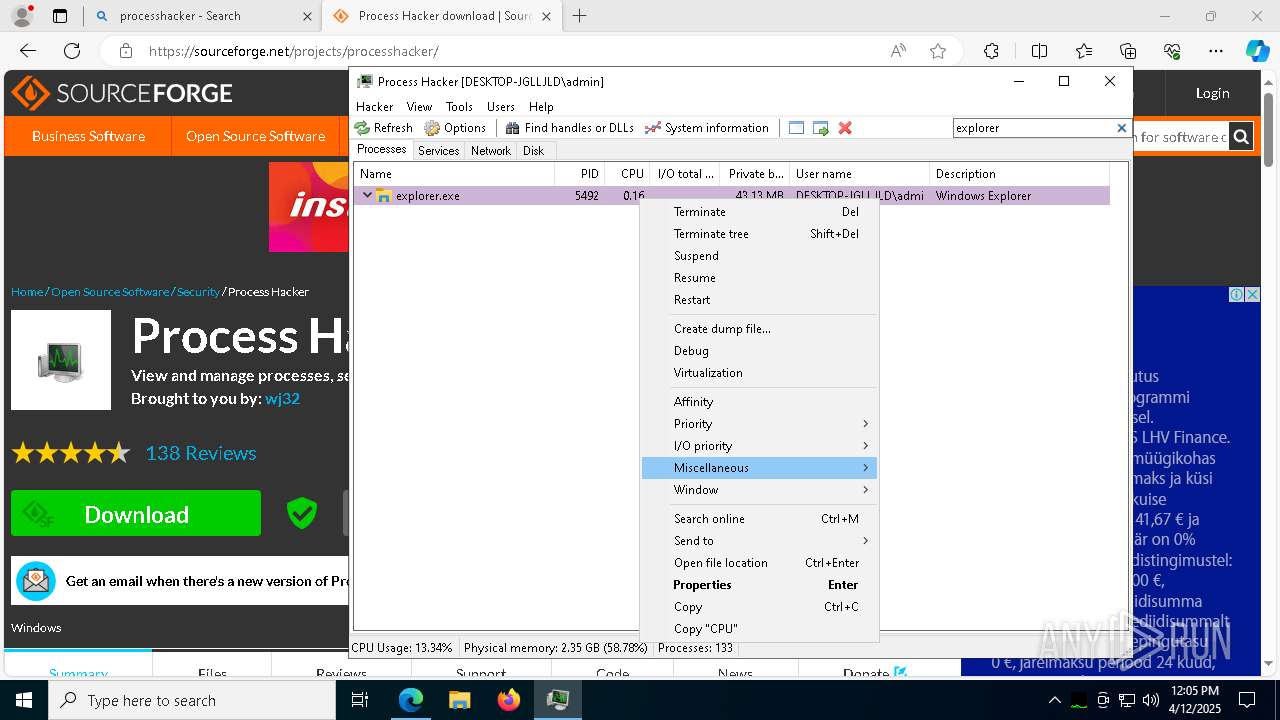Switch to the Services tab
Viewport: 1280px width, 720px height.
[439, 151]
